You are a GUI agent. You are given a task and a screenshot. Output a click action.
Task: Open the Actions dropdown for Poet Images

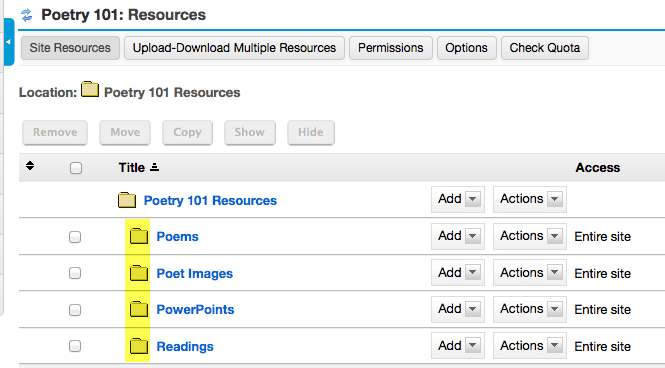pyautogui.click(x=530, y=273)
